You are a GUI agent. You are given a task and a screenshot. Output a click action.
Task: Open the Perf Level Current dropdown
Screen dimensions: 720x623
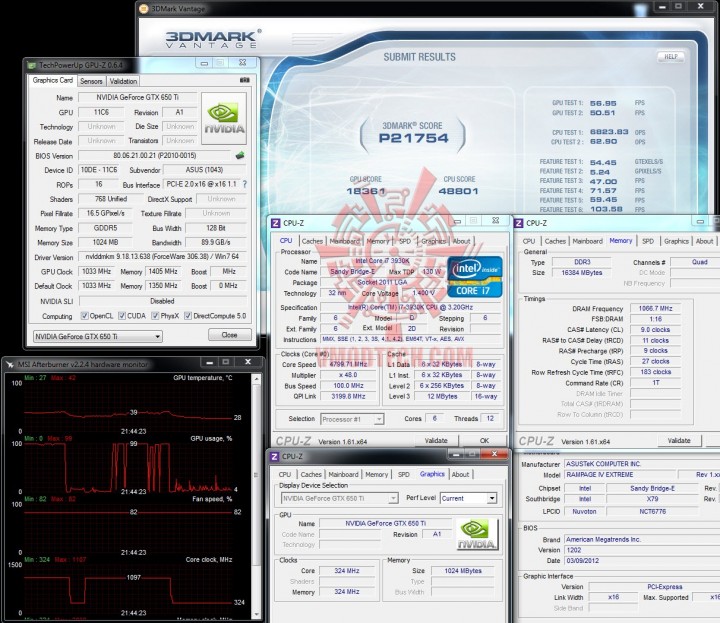[x=468, y=498]
